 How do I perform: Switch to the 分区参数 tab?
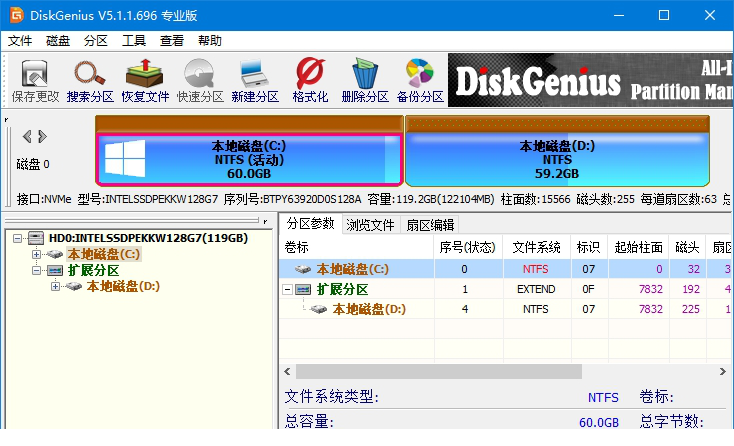pyautogui.click(x=310, y=224)
